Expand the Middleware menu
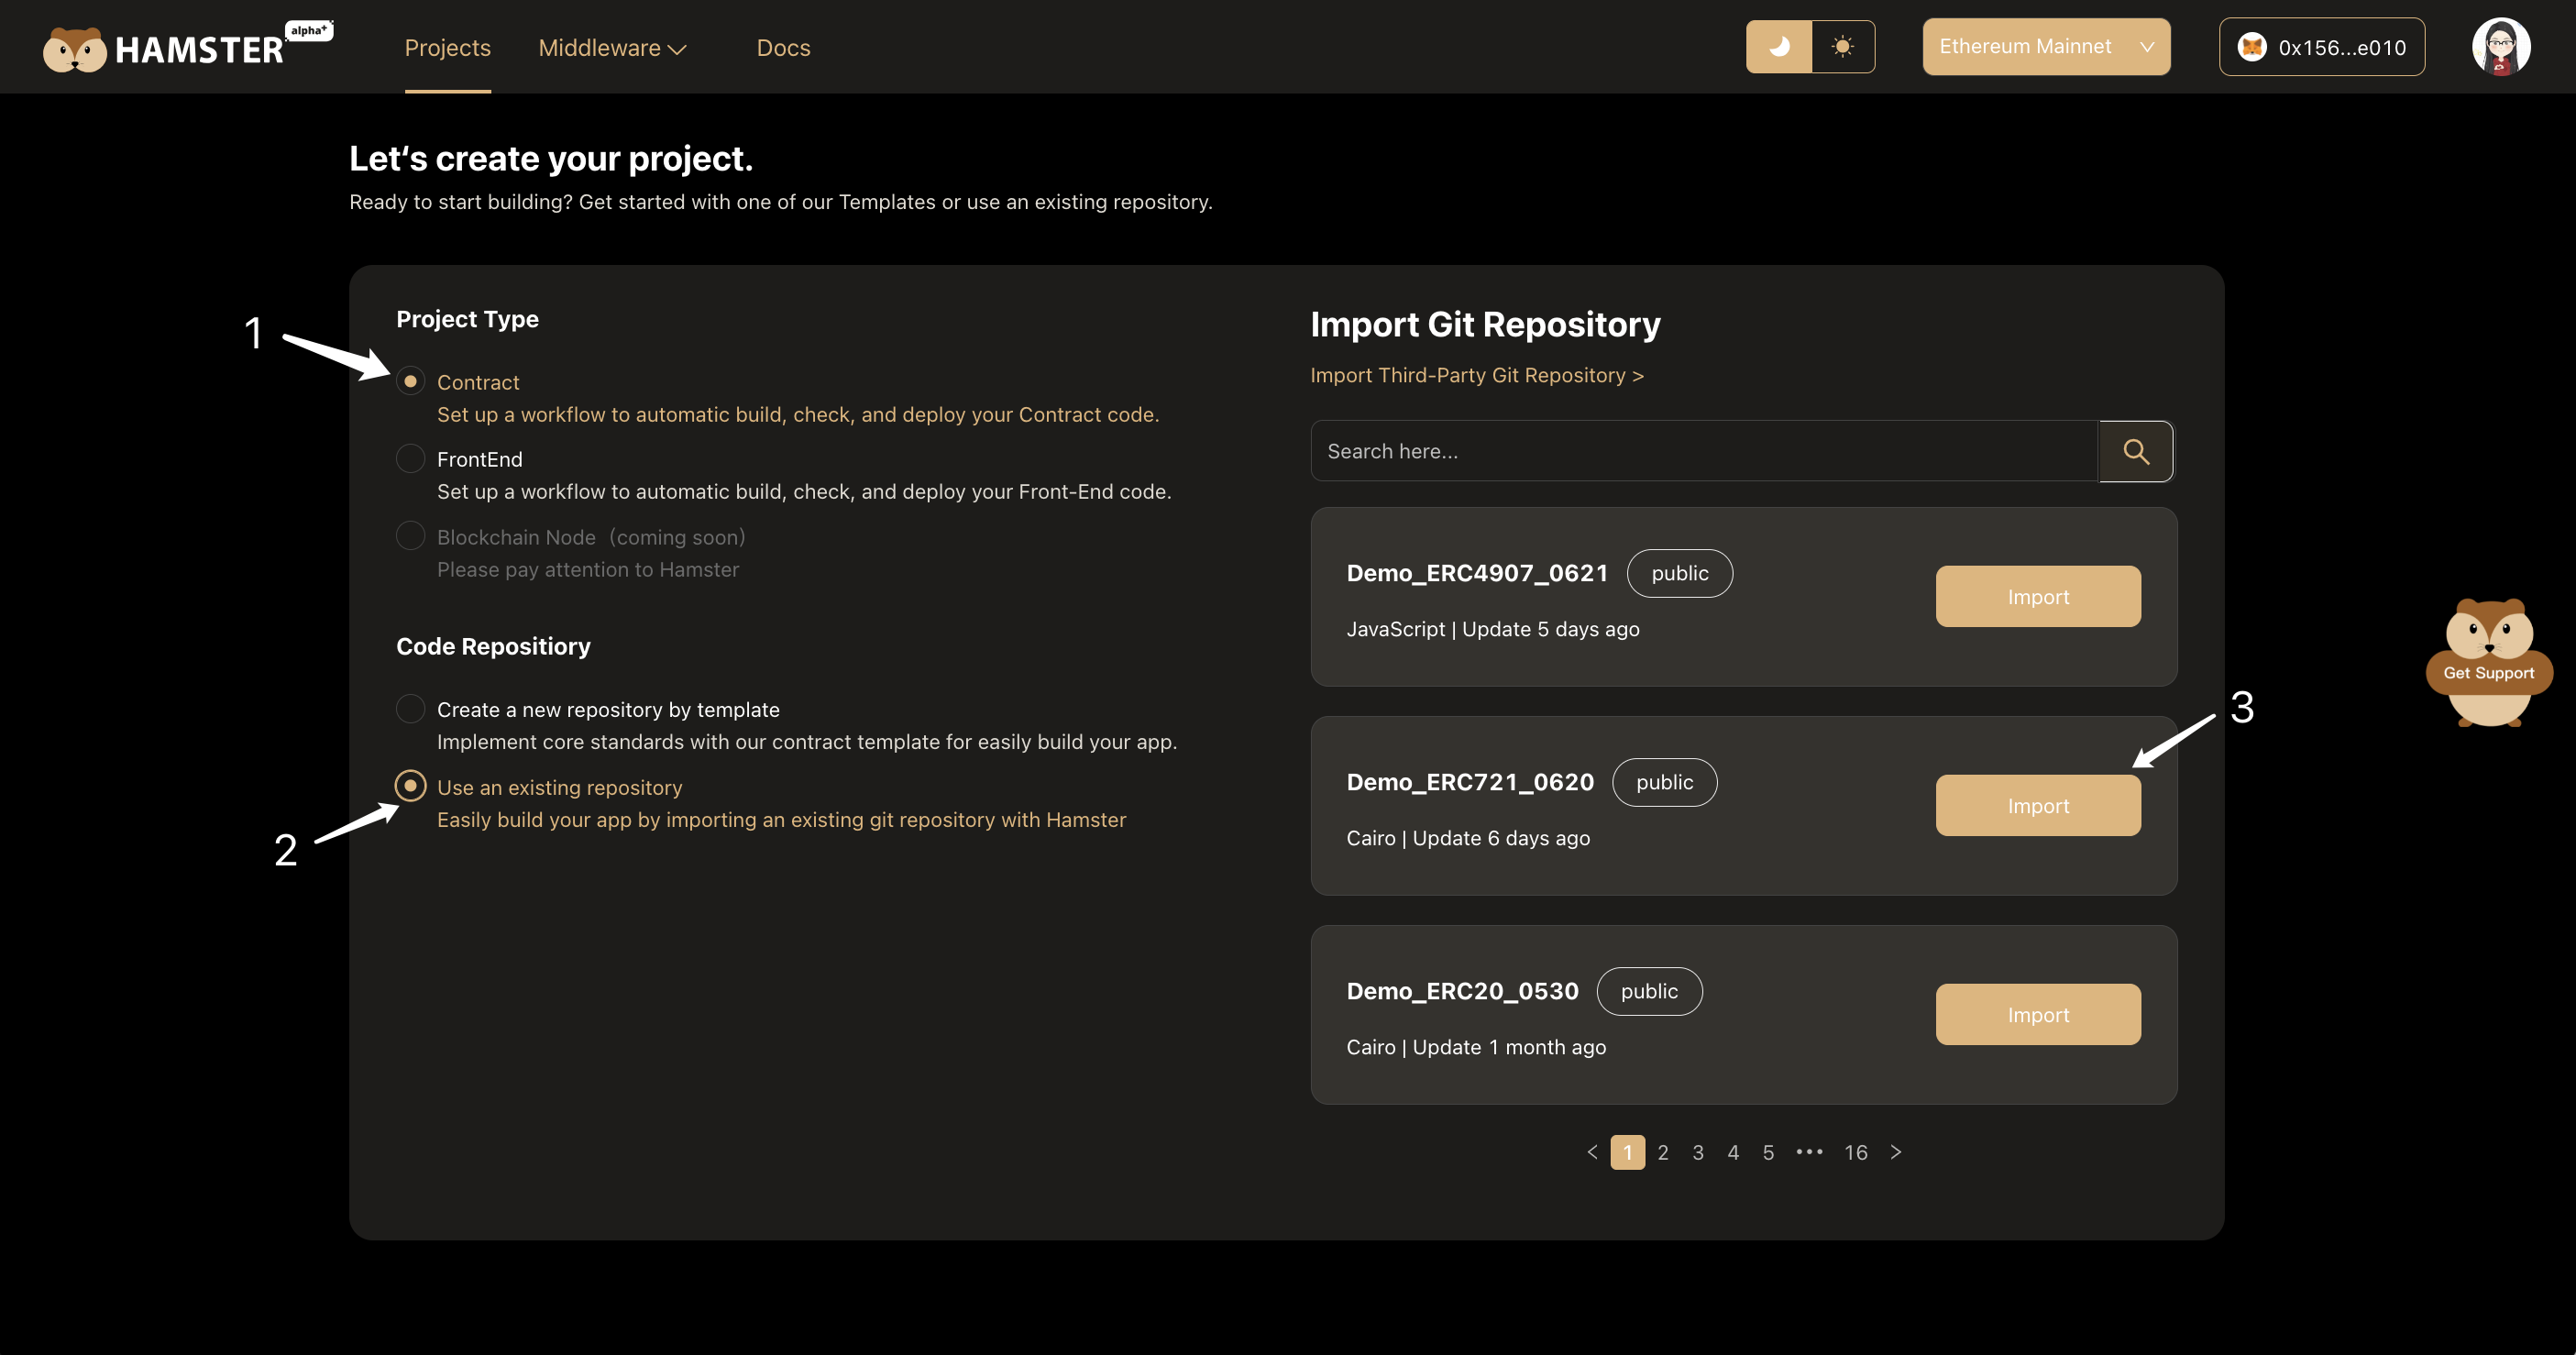Viewport: 2576px width, 1355px height. [612, 48]
